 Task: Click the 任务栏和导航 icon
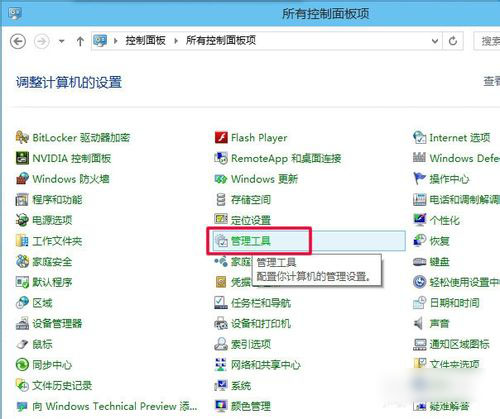click(x=221, y=303)
